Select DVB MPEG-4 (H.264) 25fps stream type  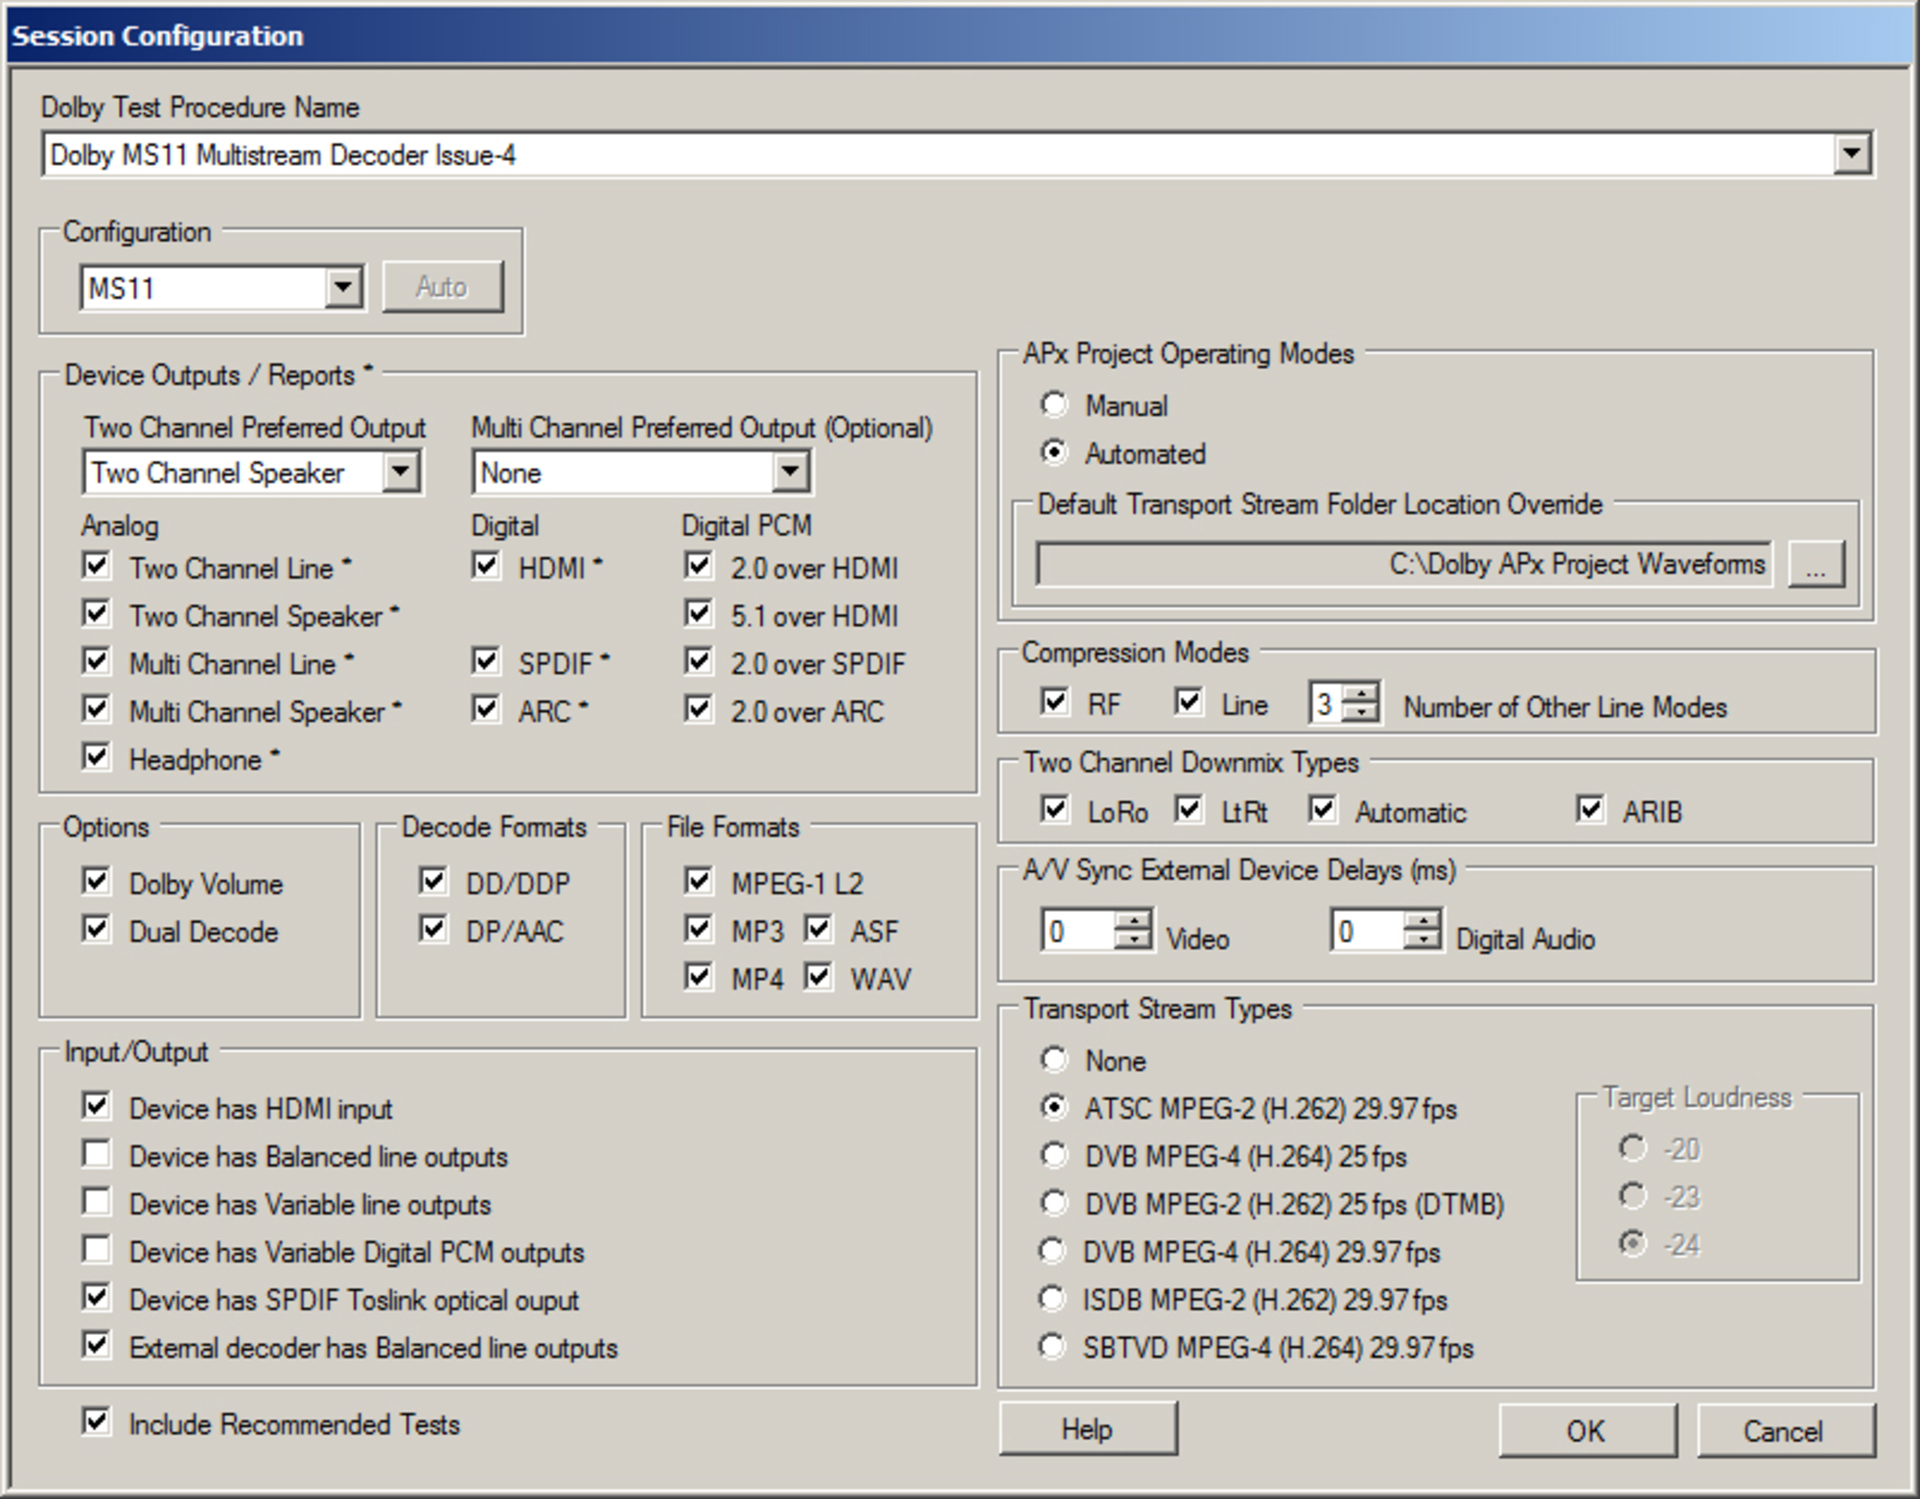tap(1053, 1155)
